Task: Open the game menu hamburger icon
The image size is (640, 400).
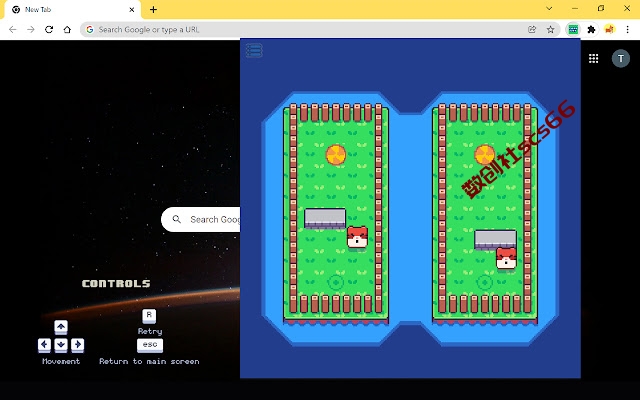Action: (x=254, y=51)
